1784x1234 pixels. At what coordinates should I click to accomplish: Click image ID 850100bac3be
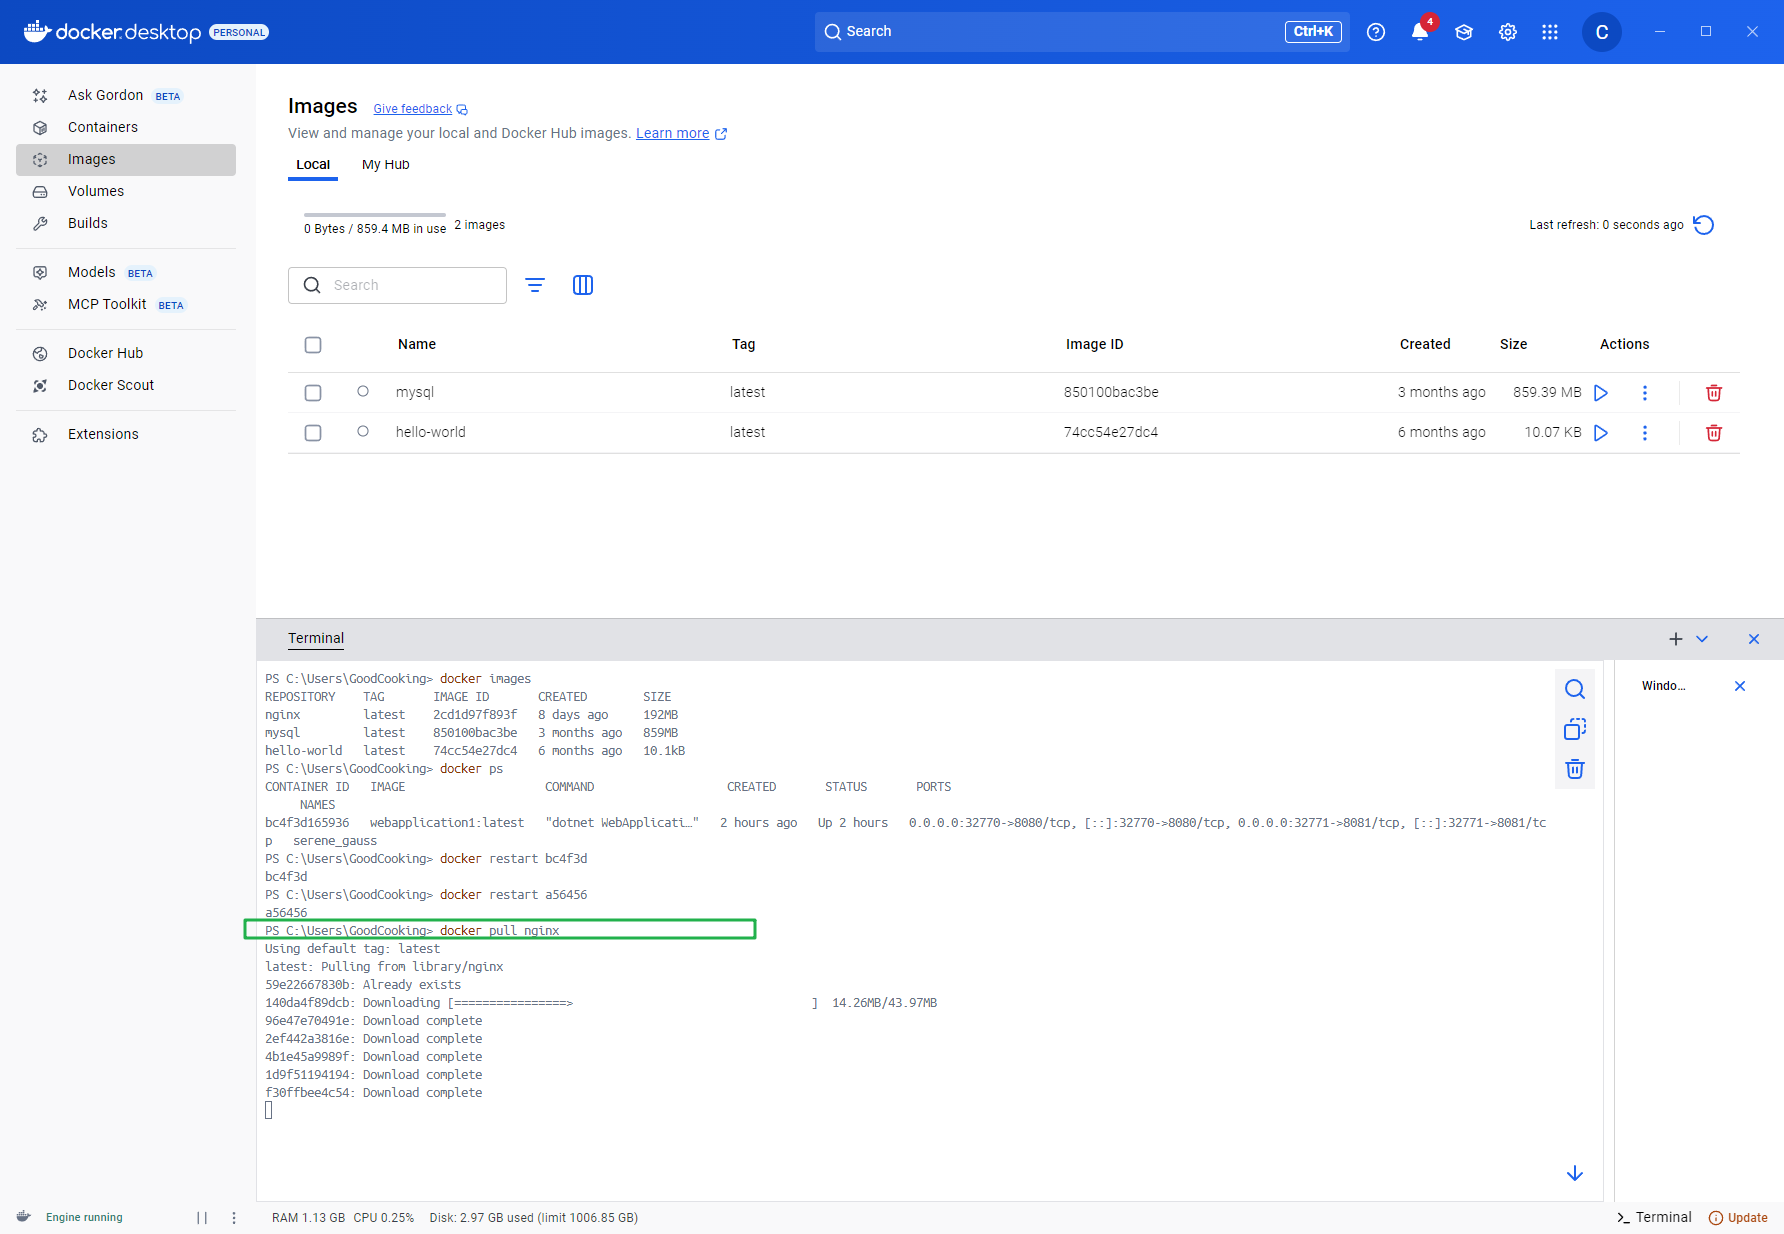click(x=1111, y=392)
